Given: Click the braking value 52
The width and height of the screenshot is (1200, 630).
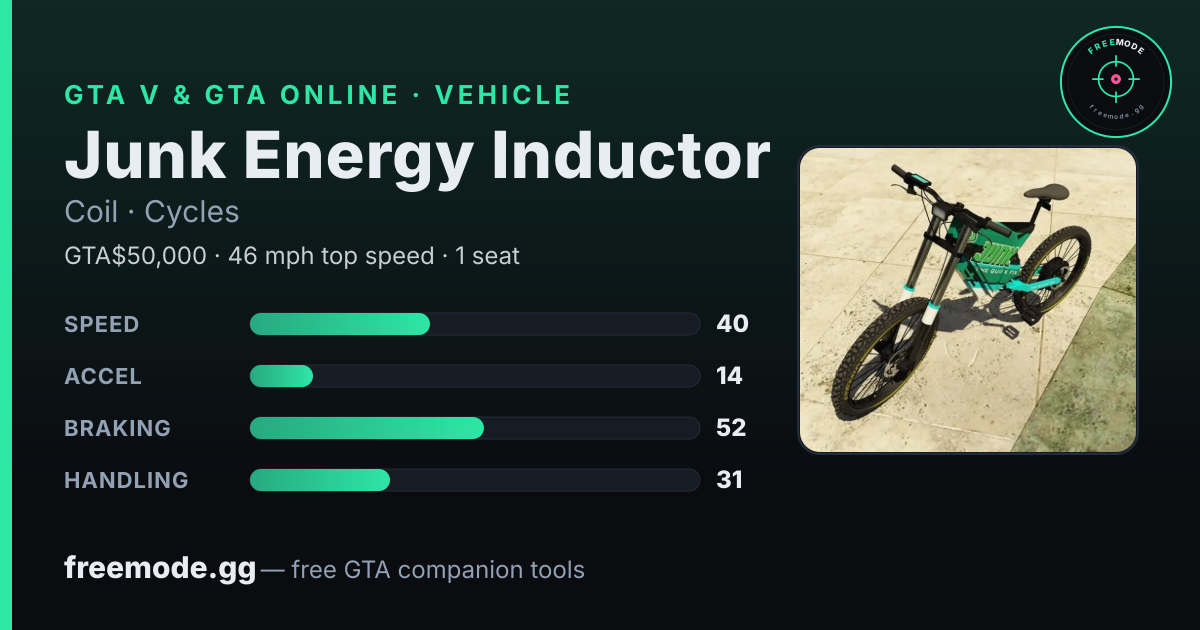Looking at the screenshot, I should [731, 428].
